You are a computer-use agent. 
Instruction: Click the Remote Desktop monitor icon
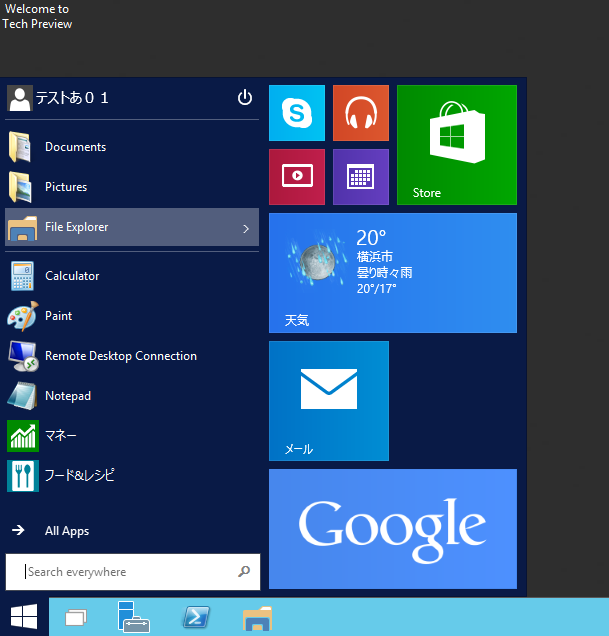click(x=23, y=356)
